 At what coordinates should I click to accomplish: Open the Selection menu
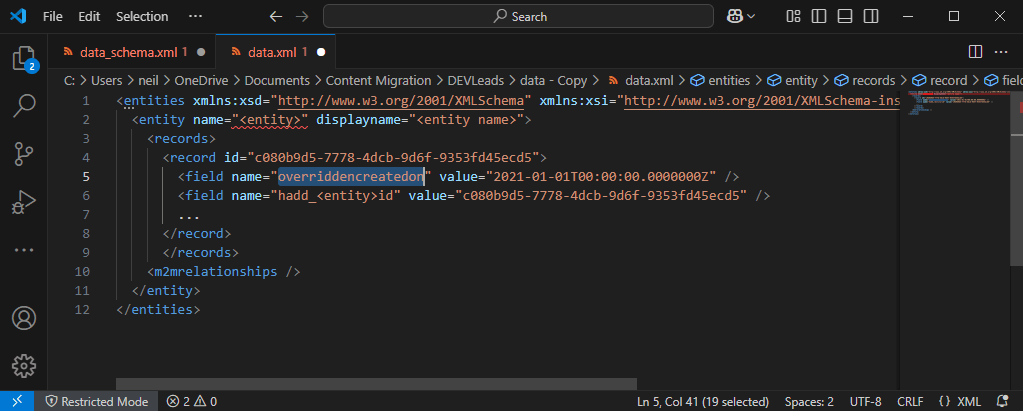142,17
